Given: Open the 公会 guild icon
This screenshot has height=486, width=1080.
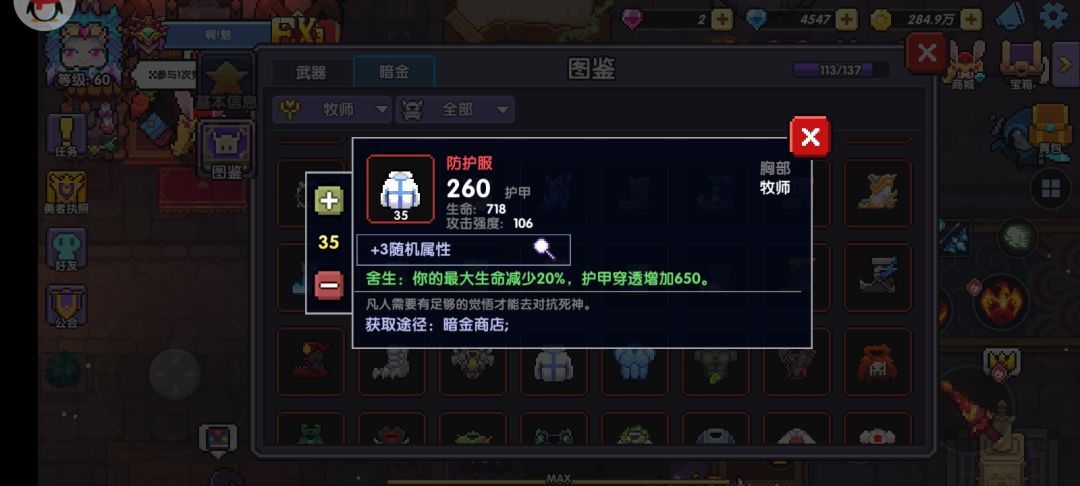Looking at the screenshot, I should coord(67,307).
